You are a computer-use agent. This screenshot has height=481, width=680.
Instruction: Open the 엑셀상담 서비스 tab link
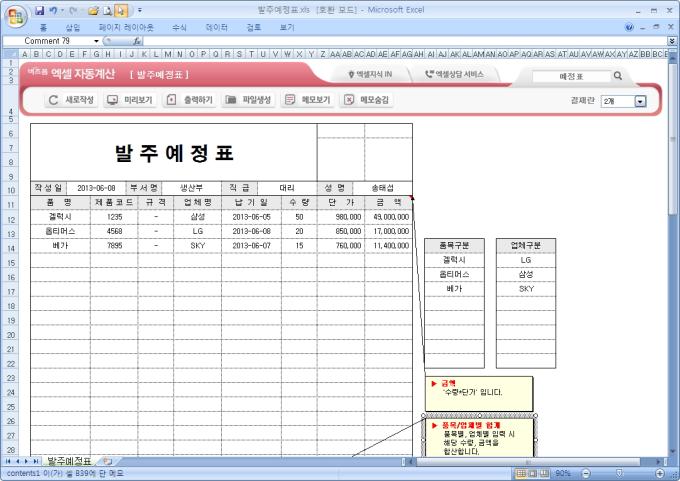coord(454,75)
